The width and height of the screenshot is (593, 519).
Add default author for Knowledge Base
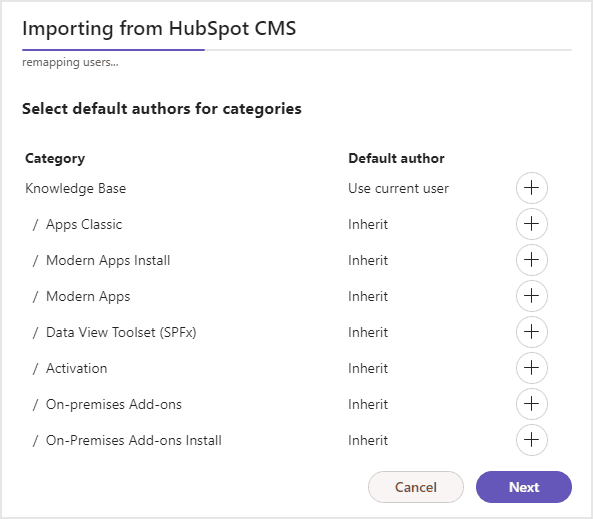(x=531, y=188)
